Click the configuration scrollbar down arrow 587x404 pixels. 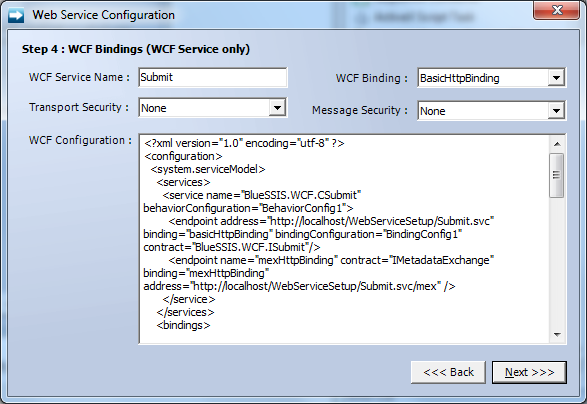557,334
